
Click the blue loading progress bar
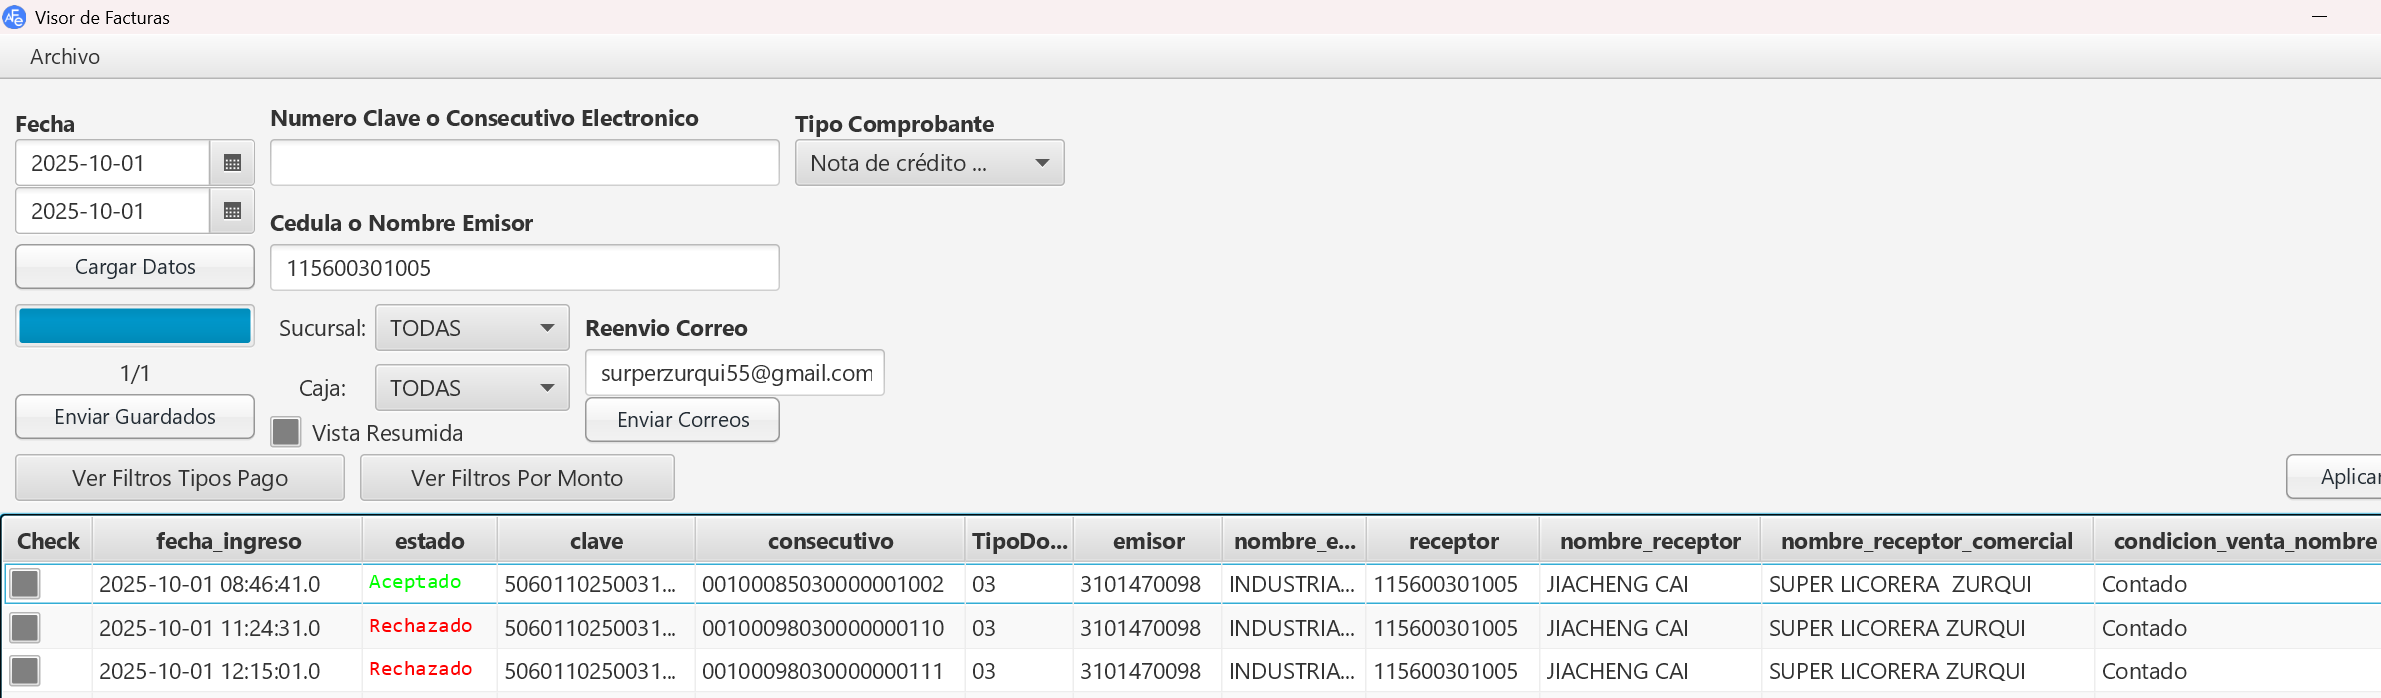click(x=135, y=326)
